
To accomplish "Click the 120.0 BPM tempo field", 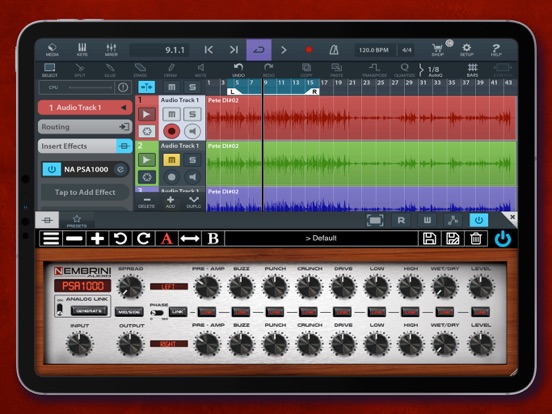I will 374,50.
